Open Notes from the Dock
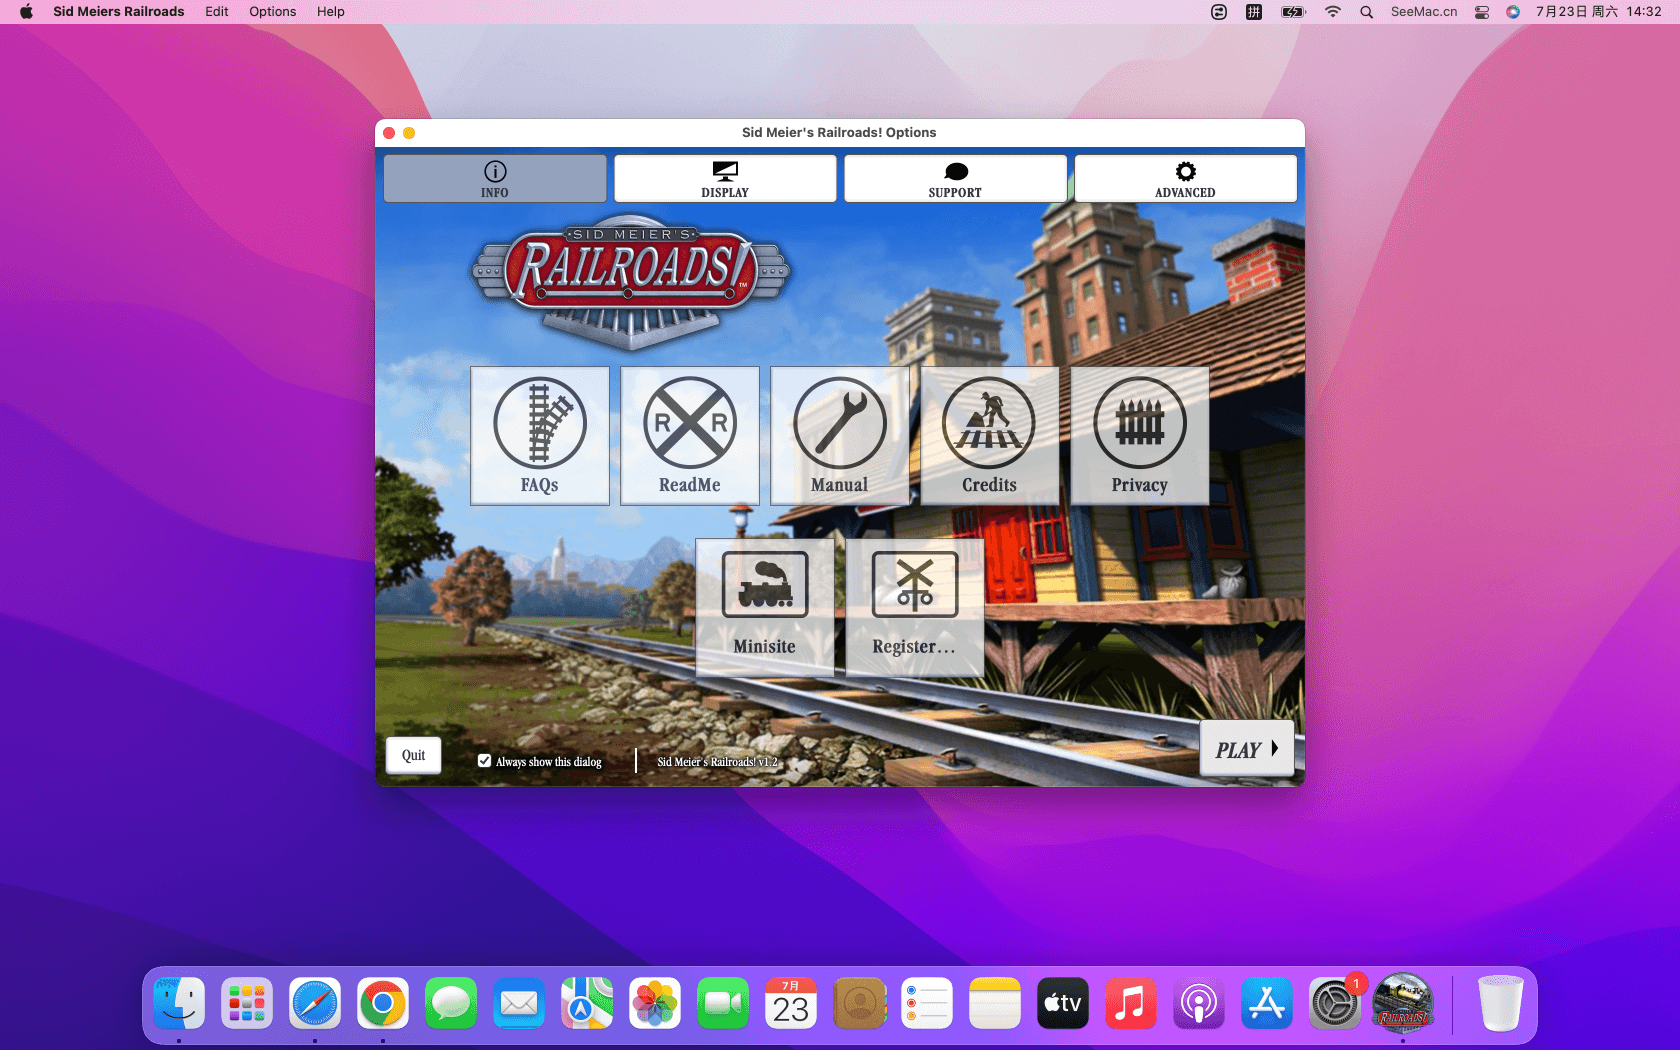1680x1050 pixels. pyautogui.click(x=995, y=1003)
